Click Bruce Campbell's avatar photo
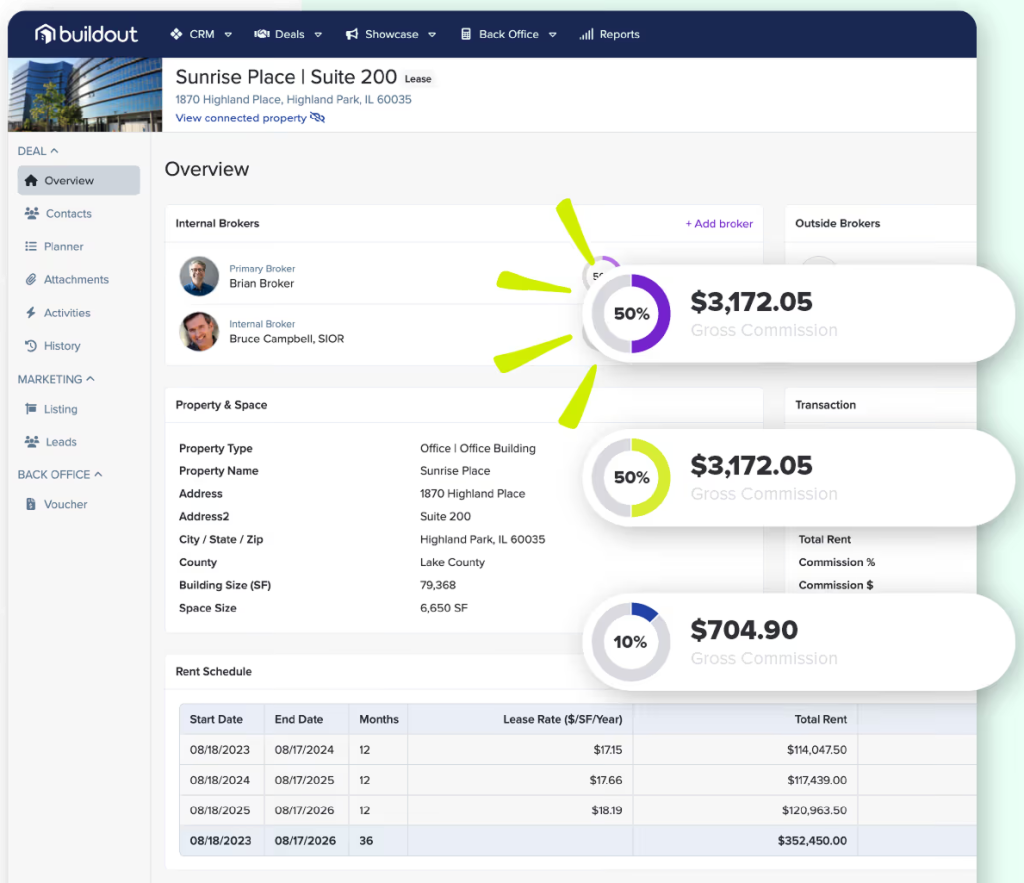1024x883 pixels. 199,332
